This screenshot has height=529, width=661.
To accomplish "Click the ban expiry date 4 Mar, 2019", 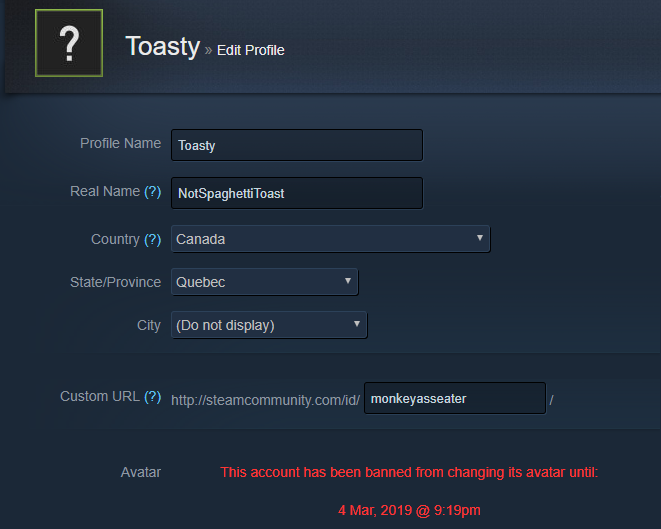I will [375, 510].
